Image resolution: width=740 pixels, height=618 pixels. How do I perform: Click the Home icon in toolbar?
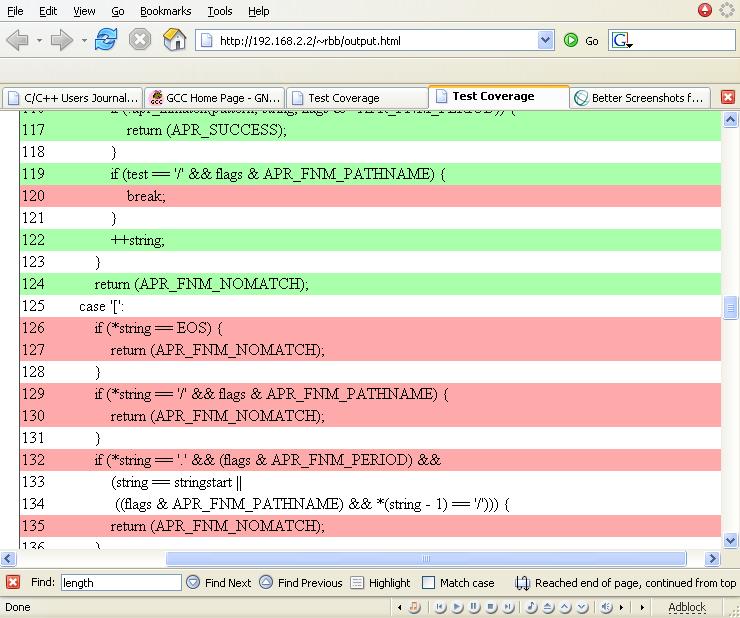(174, 40)
